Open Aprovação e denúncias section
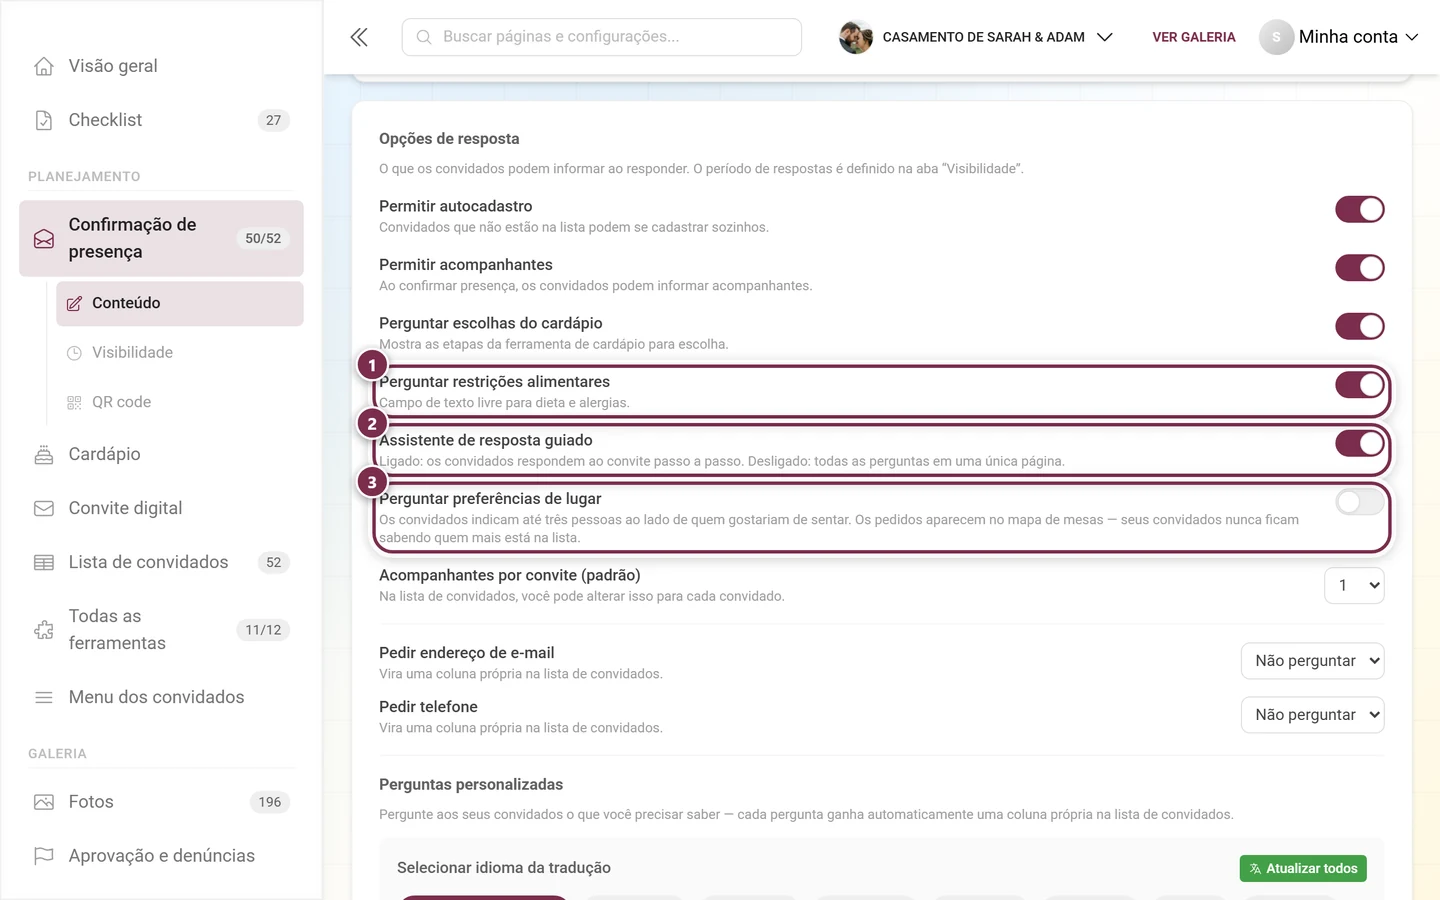This screenshot has width=1440, height=900. (x=161, y=856)
